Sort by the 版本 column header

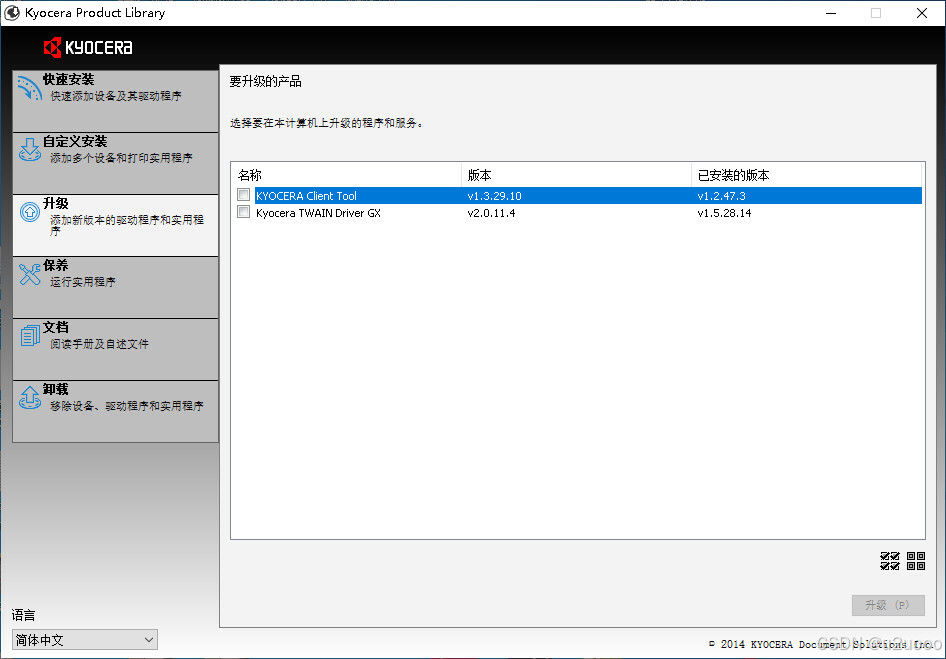tap(576, 176)
